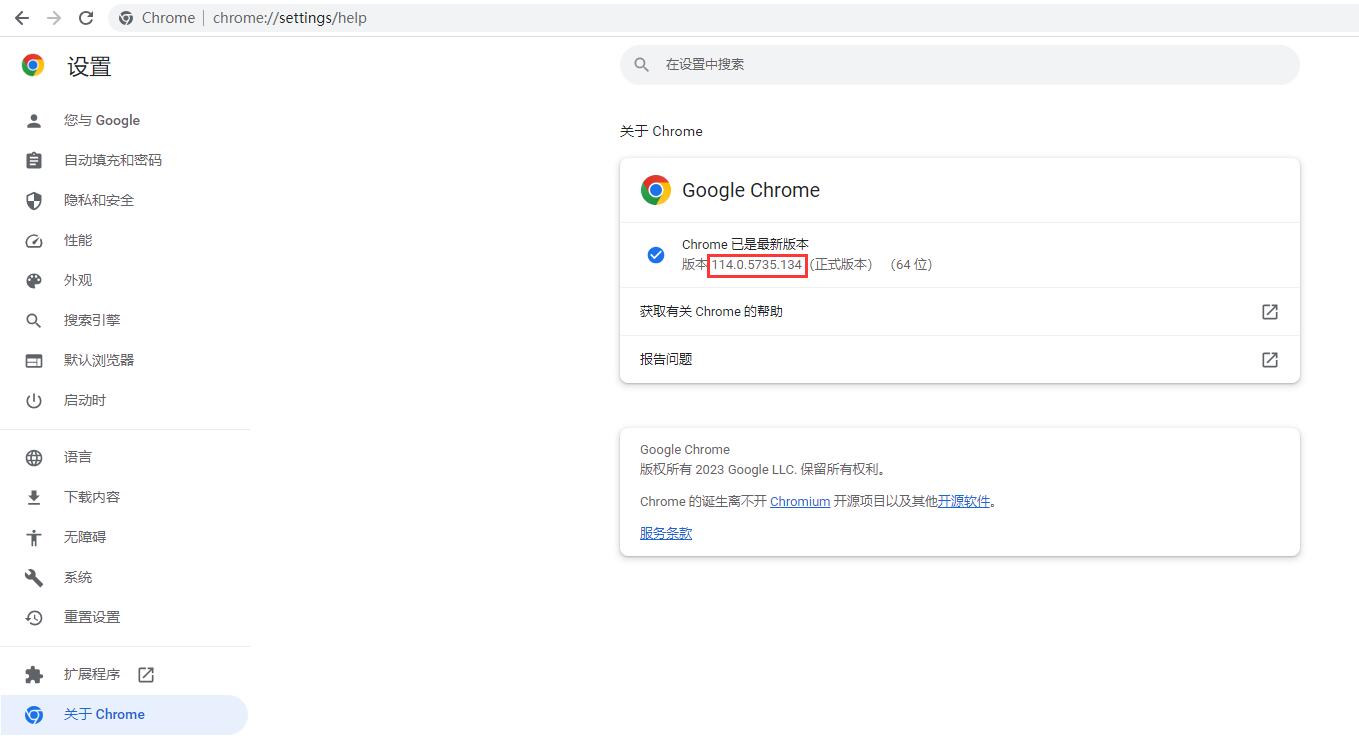The image size is (1359, 743).
Task: Click the Chrome site info icon in address bar
Action: (x=126, y=18)
